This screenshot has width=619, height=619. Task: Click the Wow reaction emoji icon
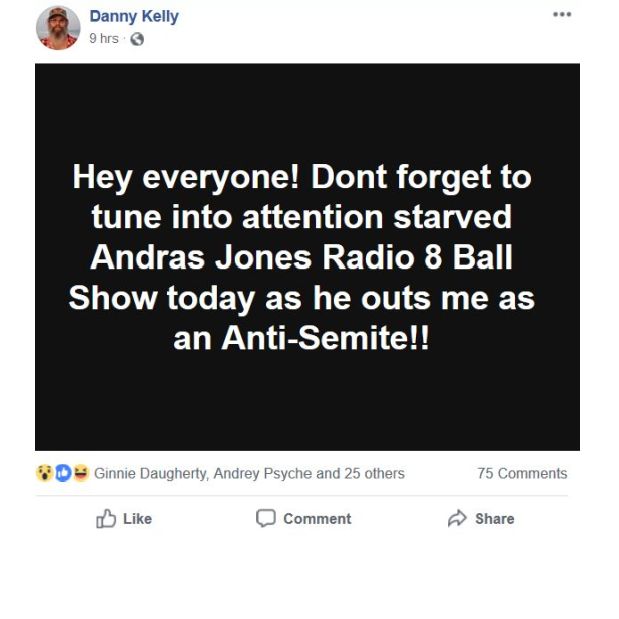(45, 473)
